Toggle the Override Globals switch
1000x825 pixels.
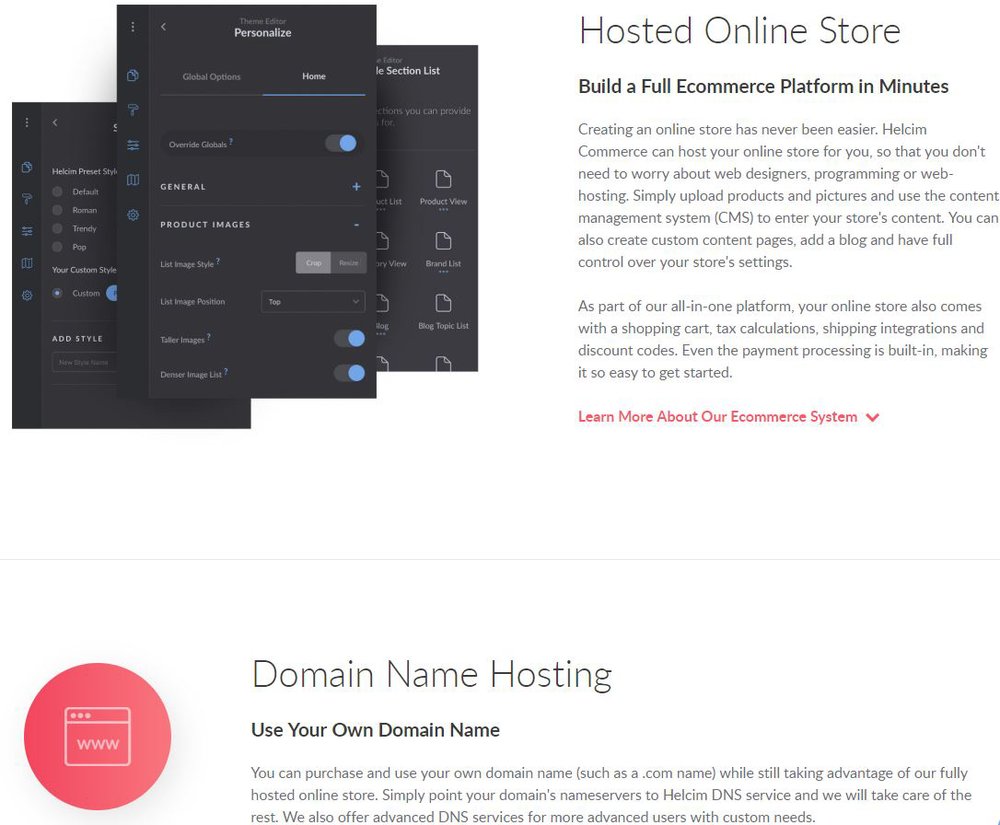coord(341,144)
